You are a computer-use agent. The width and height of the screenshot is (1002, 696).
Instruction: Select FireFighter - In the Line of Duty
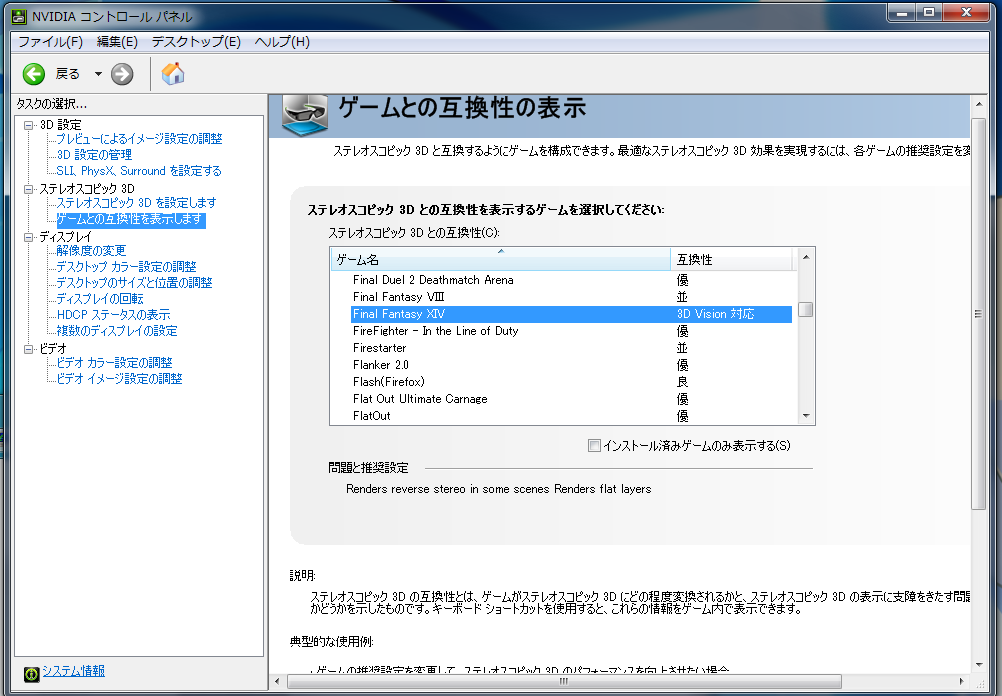coord(571,331)
